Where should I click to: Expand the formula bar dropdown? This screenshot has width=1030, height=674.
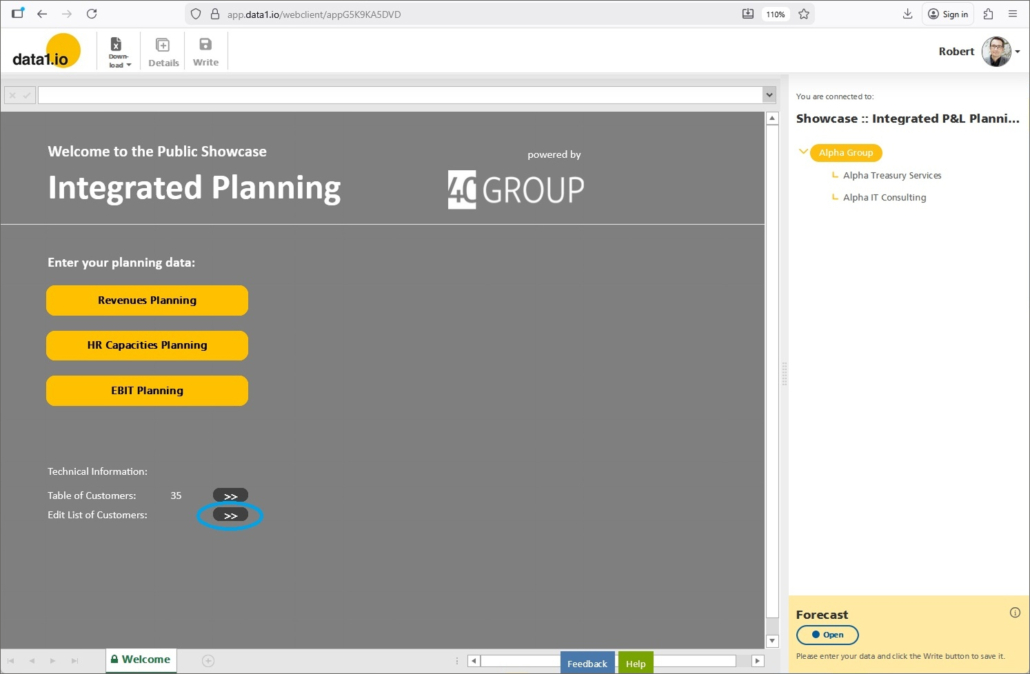click(x=769, y=95)
